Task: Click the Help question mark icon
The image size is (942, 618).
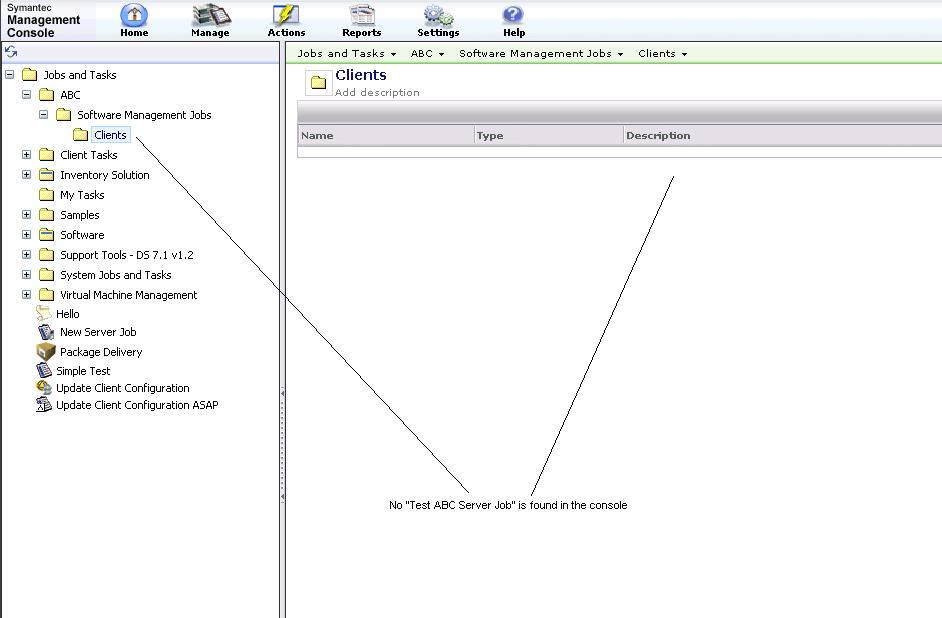Action: pos(513,16)
